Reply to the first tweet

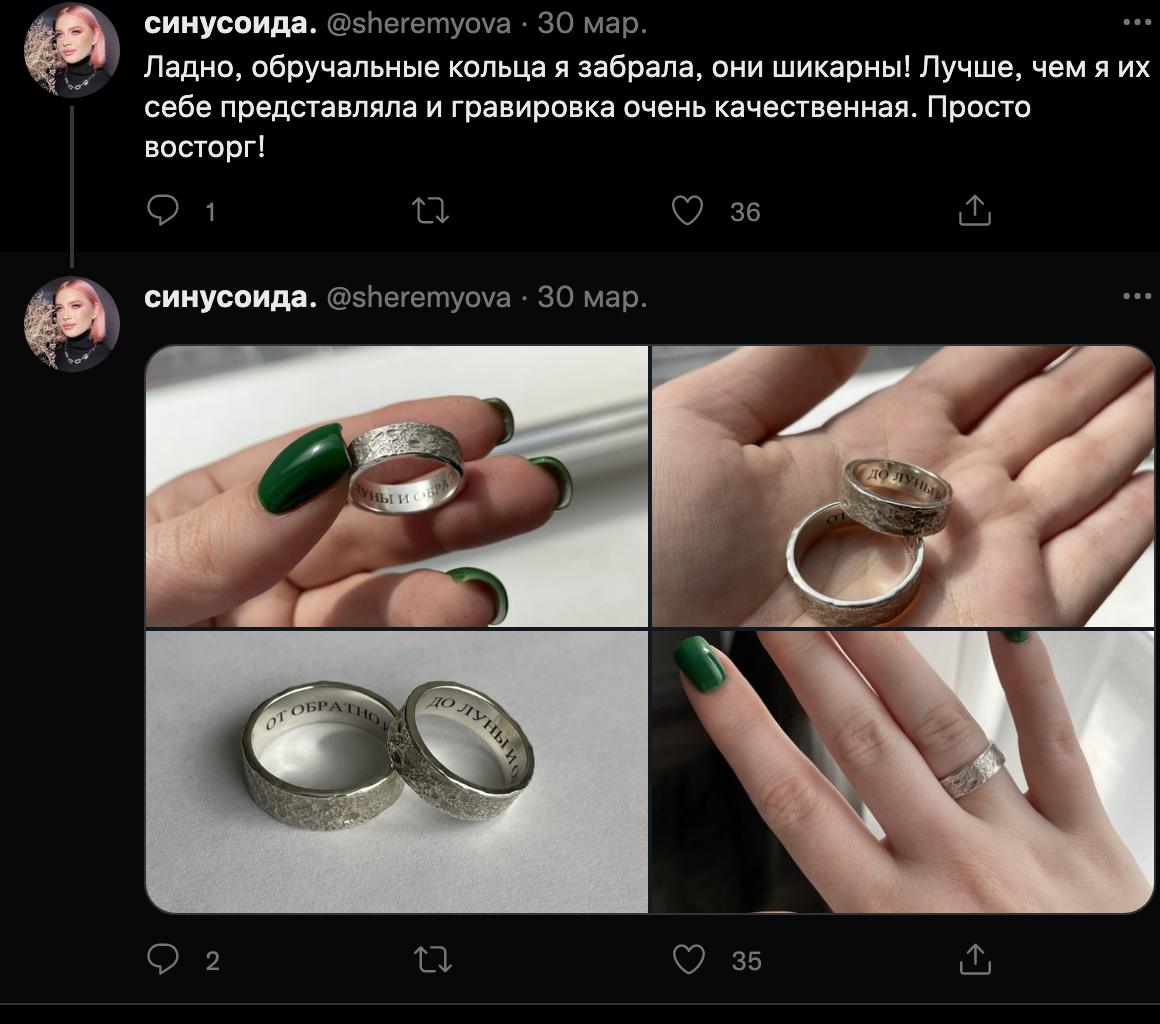point(164,211)
